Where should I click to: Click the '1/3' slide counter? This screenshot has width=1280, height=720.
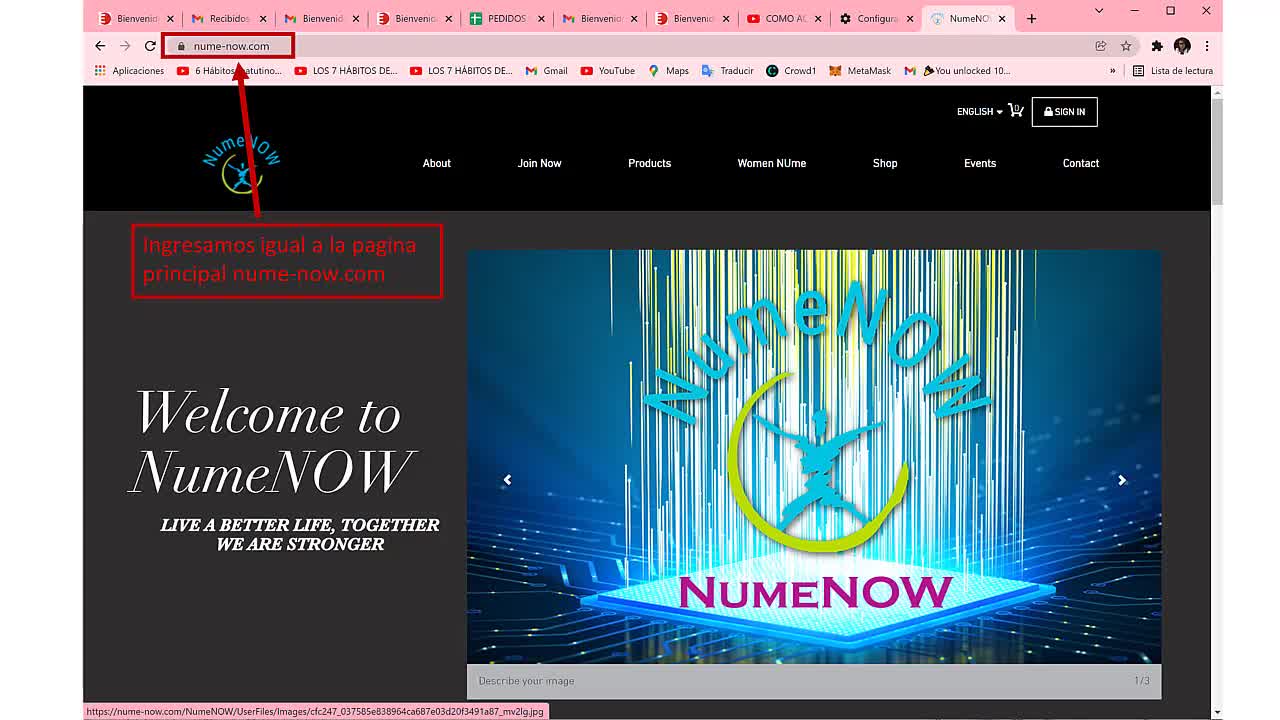[x=1141, y=681]
